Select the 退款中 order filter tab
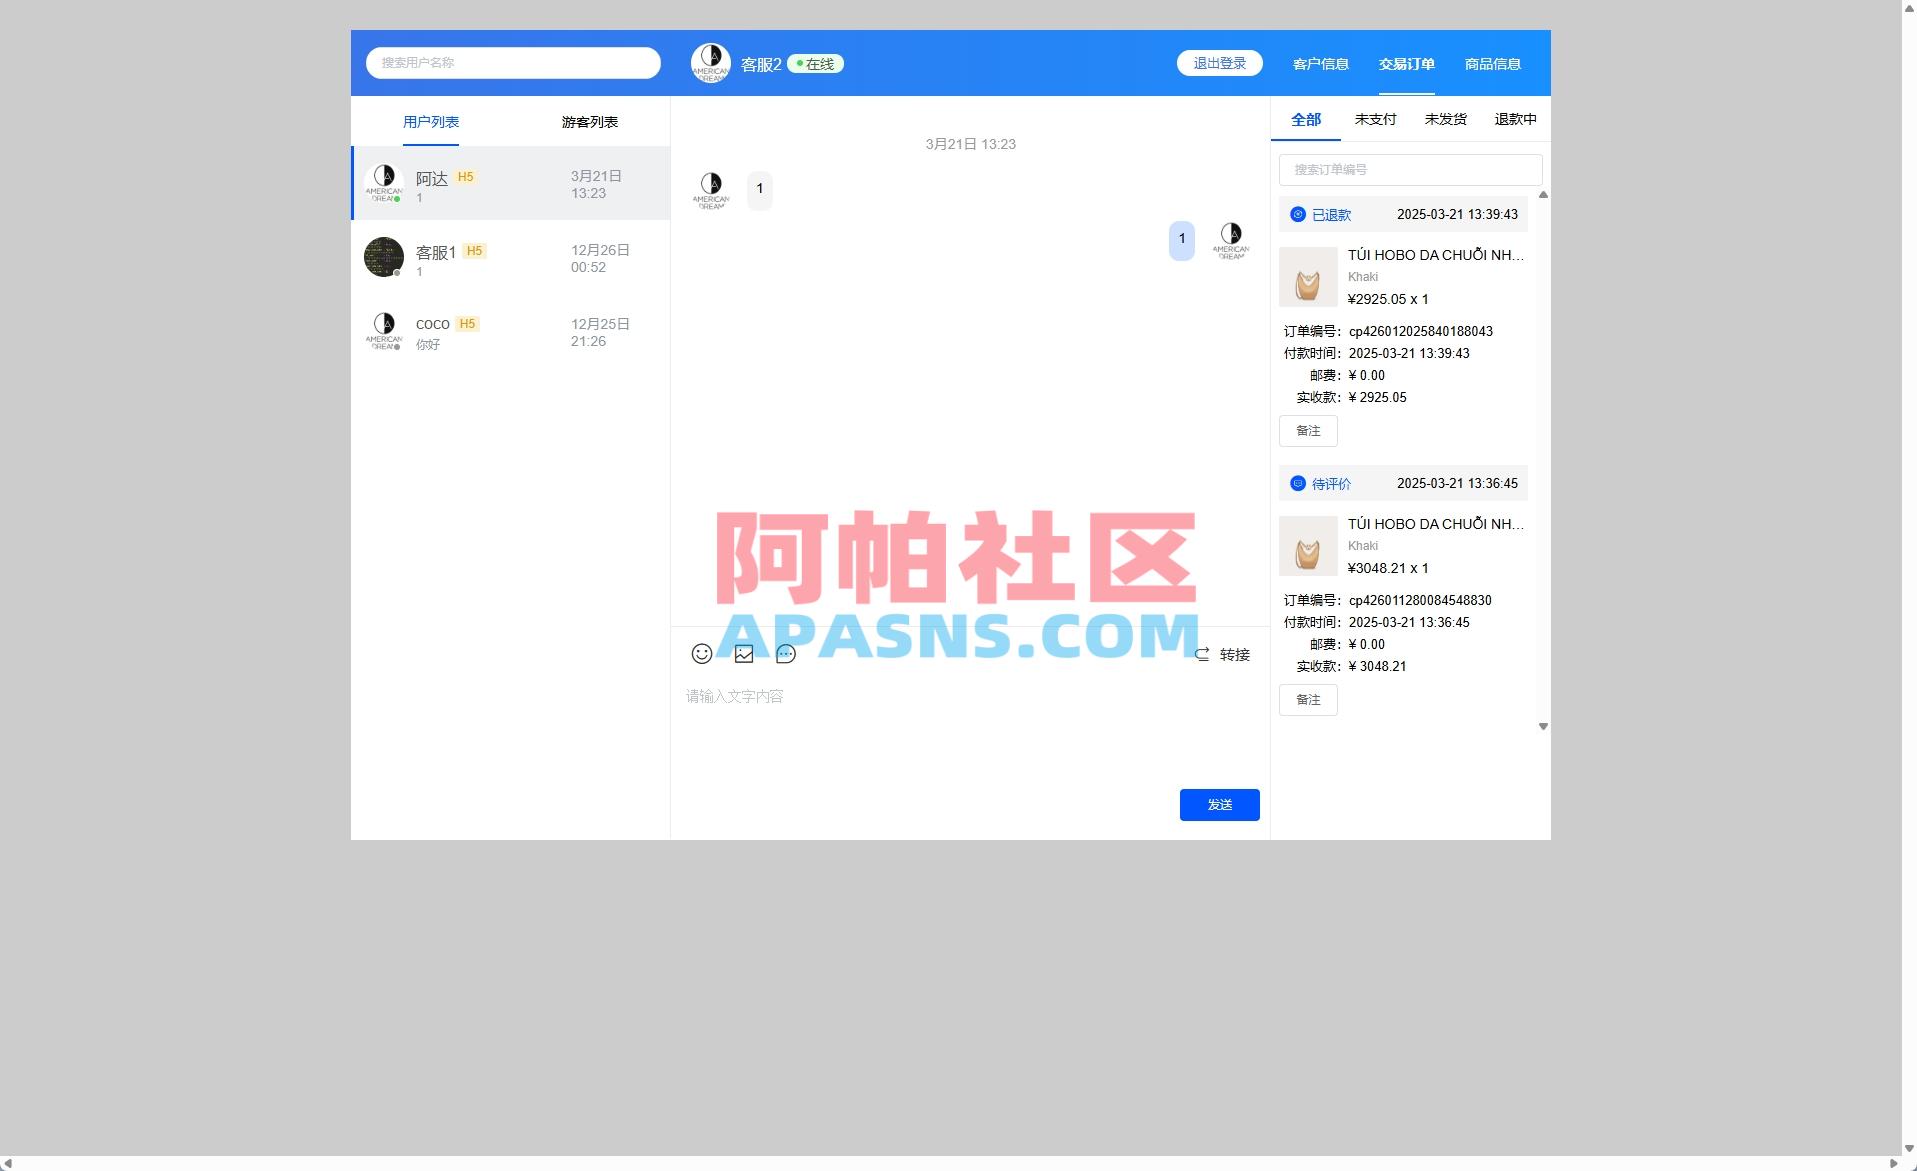1917x1171 pixels. coord(1514,118)
